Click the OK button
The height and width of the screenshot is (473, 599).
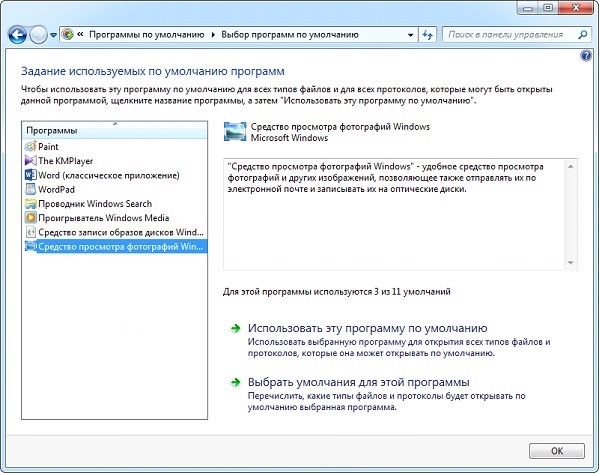(557, 451)
